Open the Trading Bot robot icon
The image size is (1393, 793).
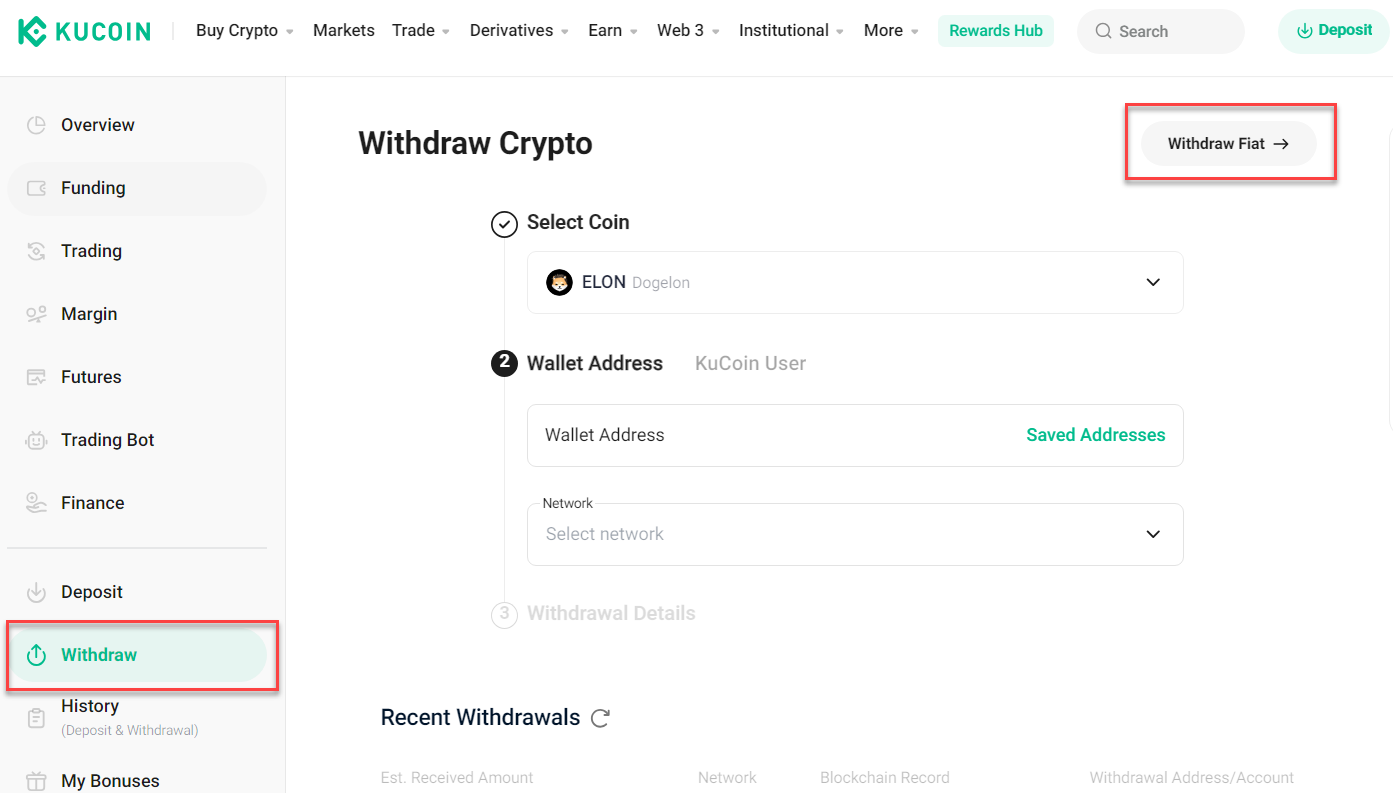tap(36, 440)
